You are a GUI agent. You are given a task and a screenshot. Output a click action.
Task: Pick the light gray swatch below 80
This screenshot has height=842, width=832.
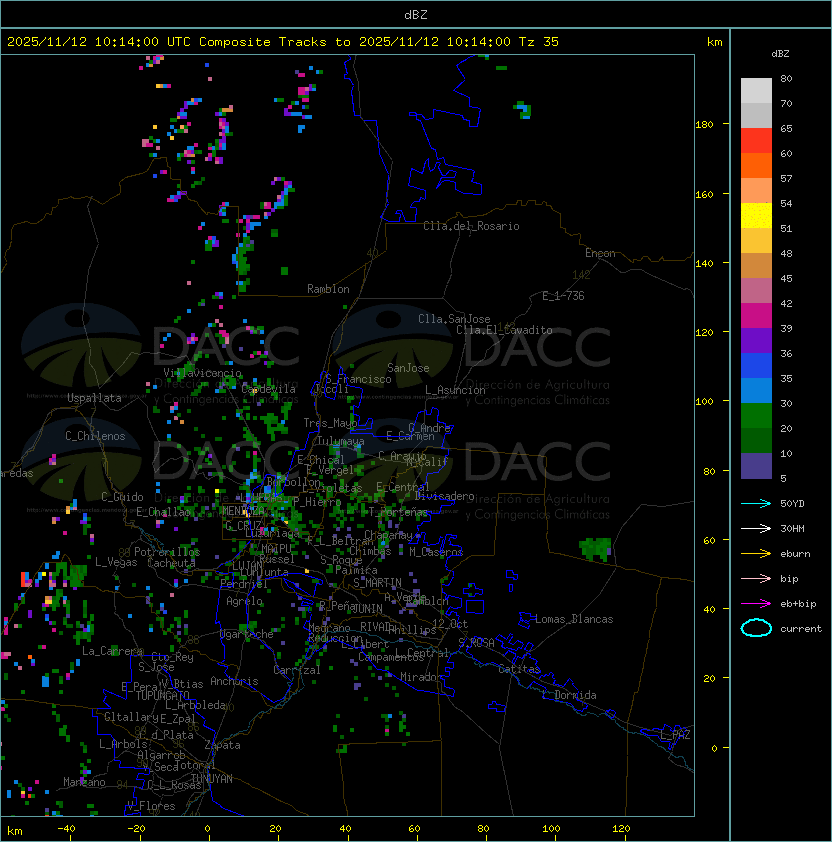pos(756,91)
